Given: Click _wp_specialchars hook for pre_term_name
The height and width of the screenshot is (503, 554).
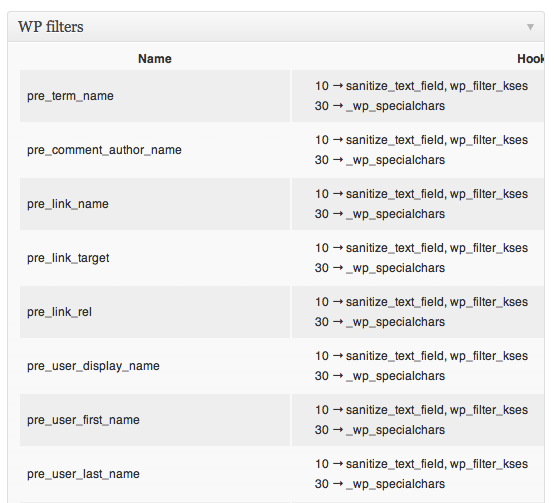Looking at the screenshot, I should [395, 106].
